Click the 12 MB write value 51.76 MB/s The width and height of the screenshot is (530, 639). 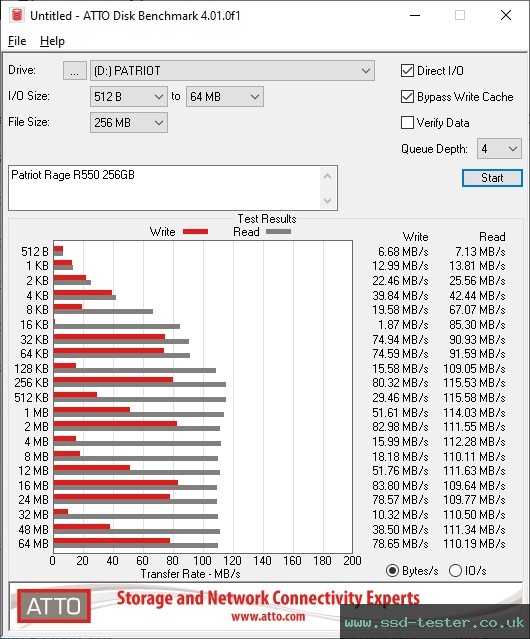[x=400, y=471]
